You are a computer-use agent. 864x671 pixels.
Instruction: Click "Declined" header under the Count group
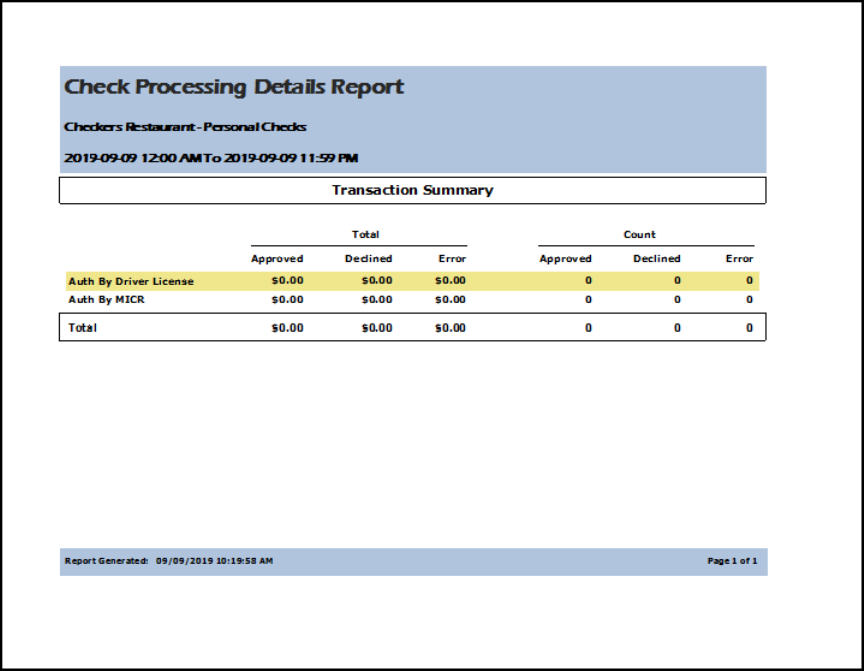[657, 258]
